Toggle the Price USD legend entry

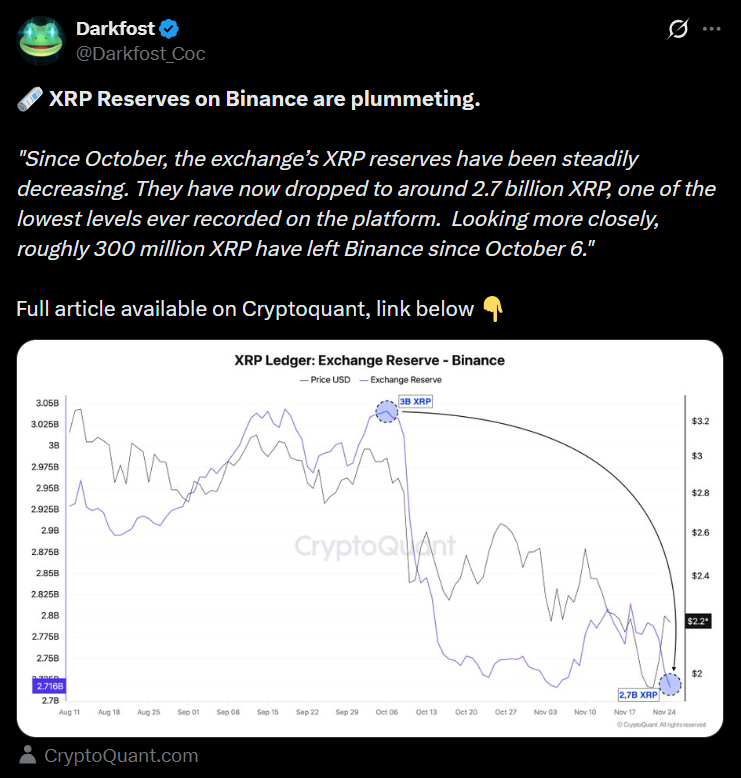[320, 380]
